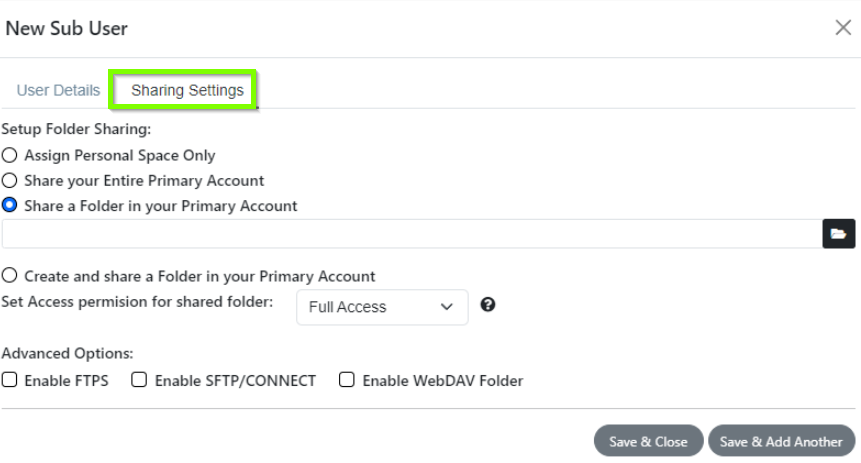Switch to the User Details tab
The width and height of the screenshot is (861, 463).
(58, 90)
